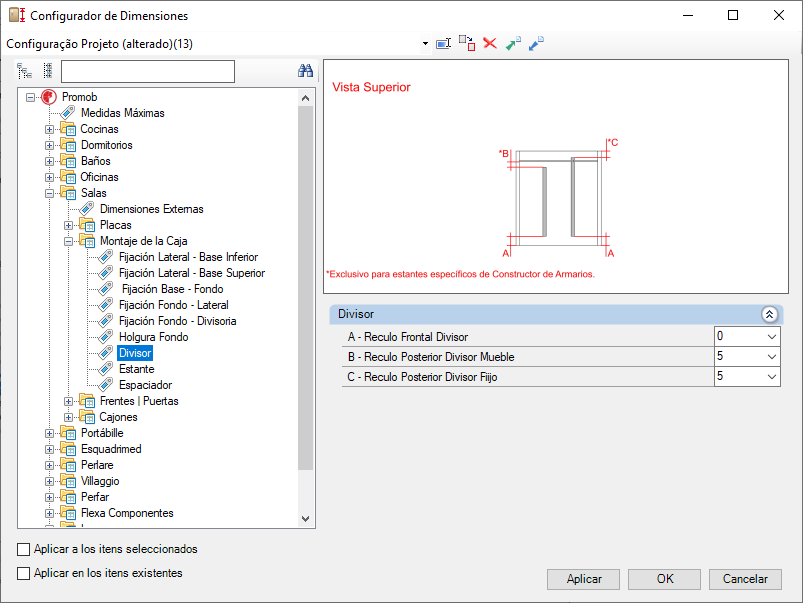Click the Oficinas folder icon
The image size is (803, 603).
(68, 177)
